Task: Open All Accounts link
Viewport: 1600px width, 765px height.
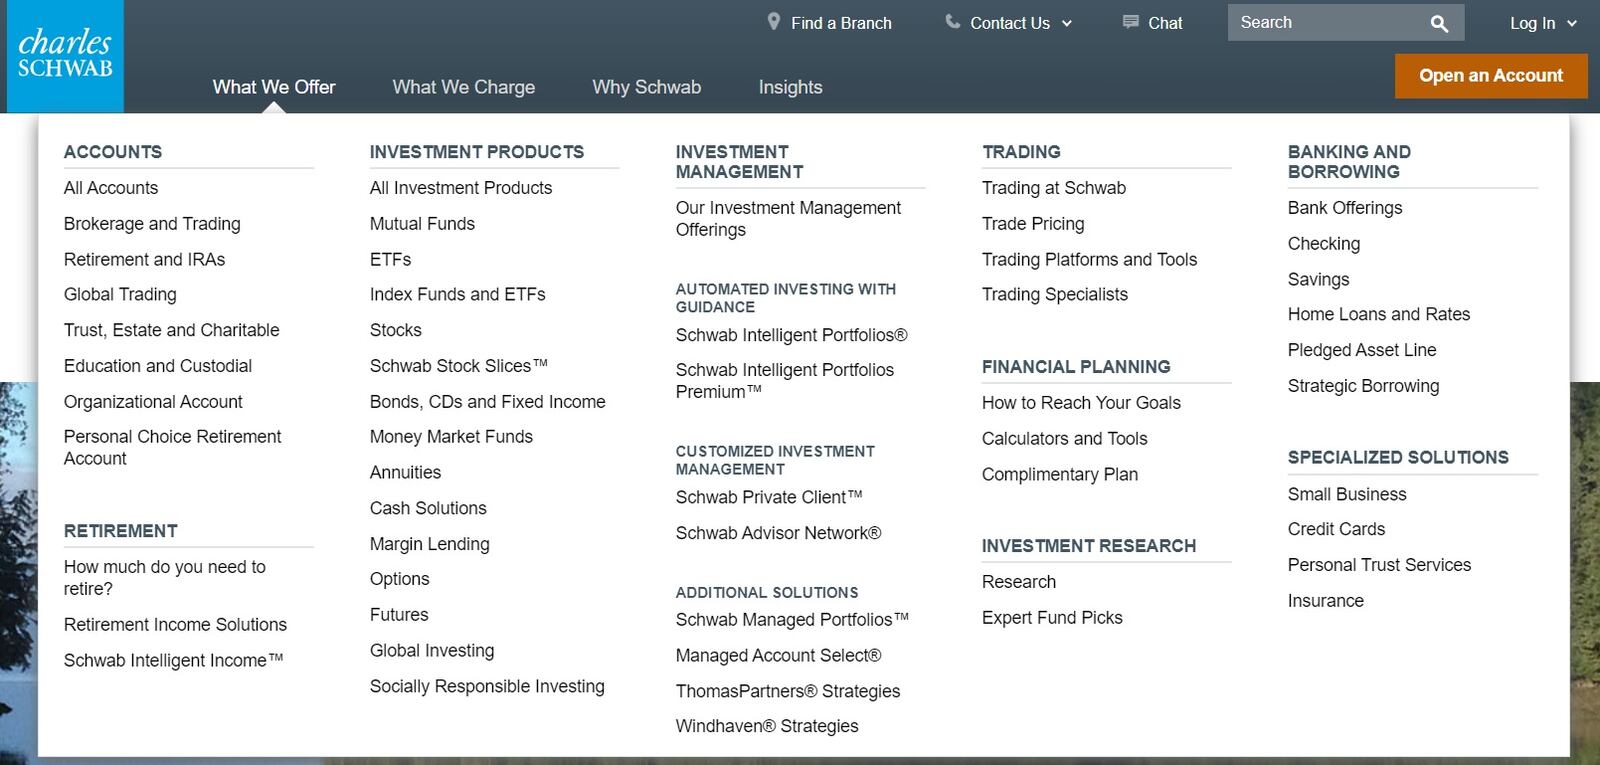Action: (111, 188)
